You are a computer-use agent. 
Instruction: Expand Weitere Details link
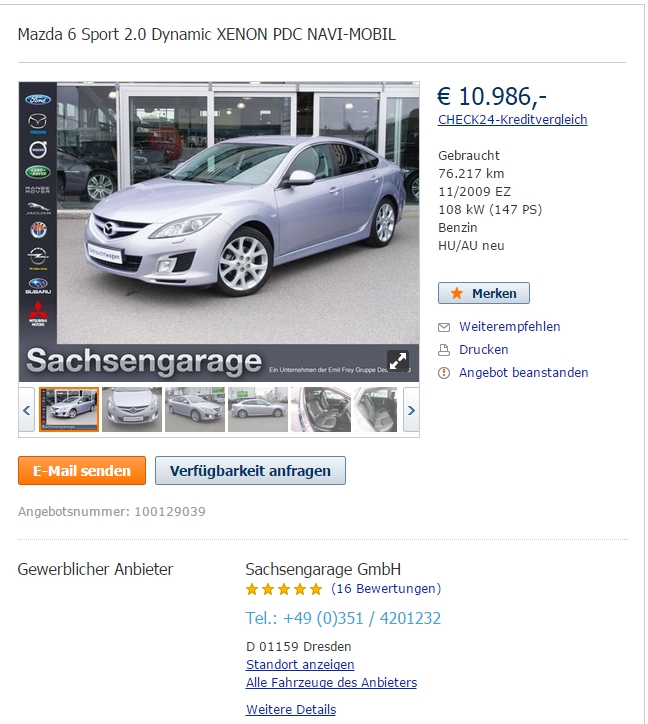pos(291,709)
